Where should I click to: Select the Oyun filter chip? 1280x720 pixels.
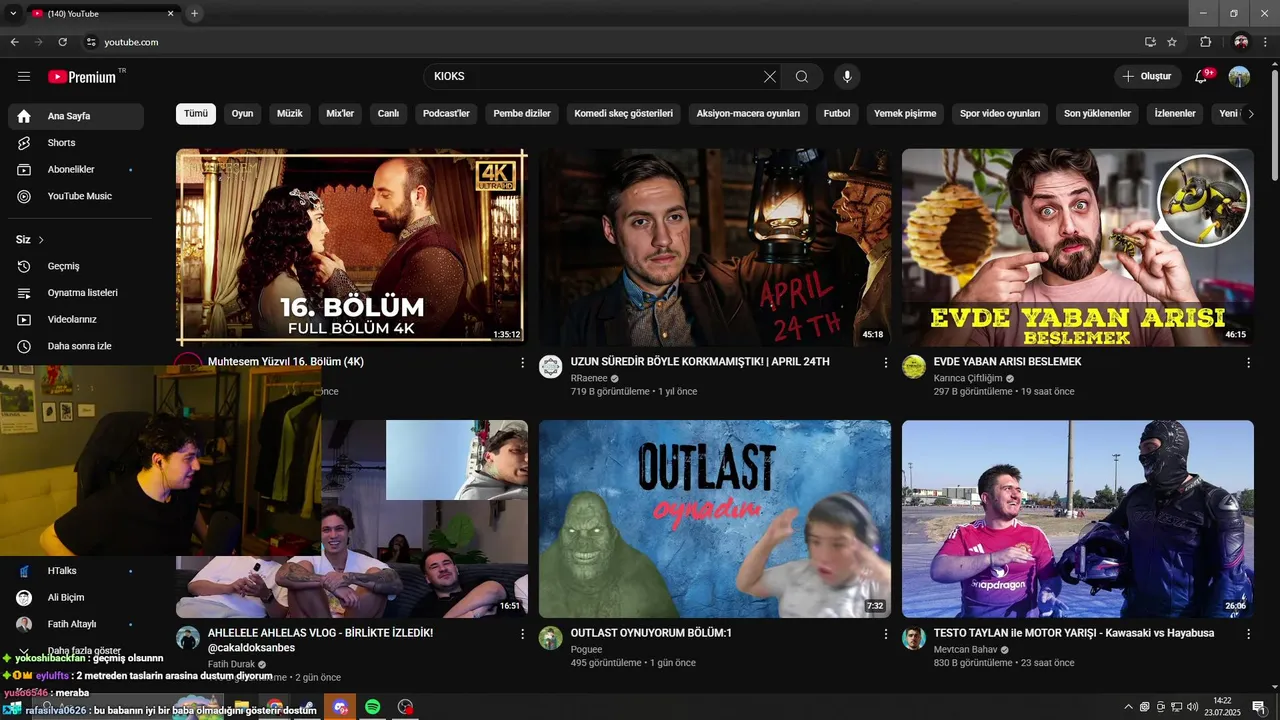coord(243,114)
